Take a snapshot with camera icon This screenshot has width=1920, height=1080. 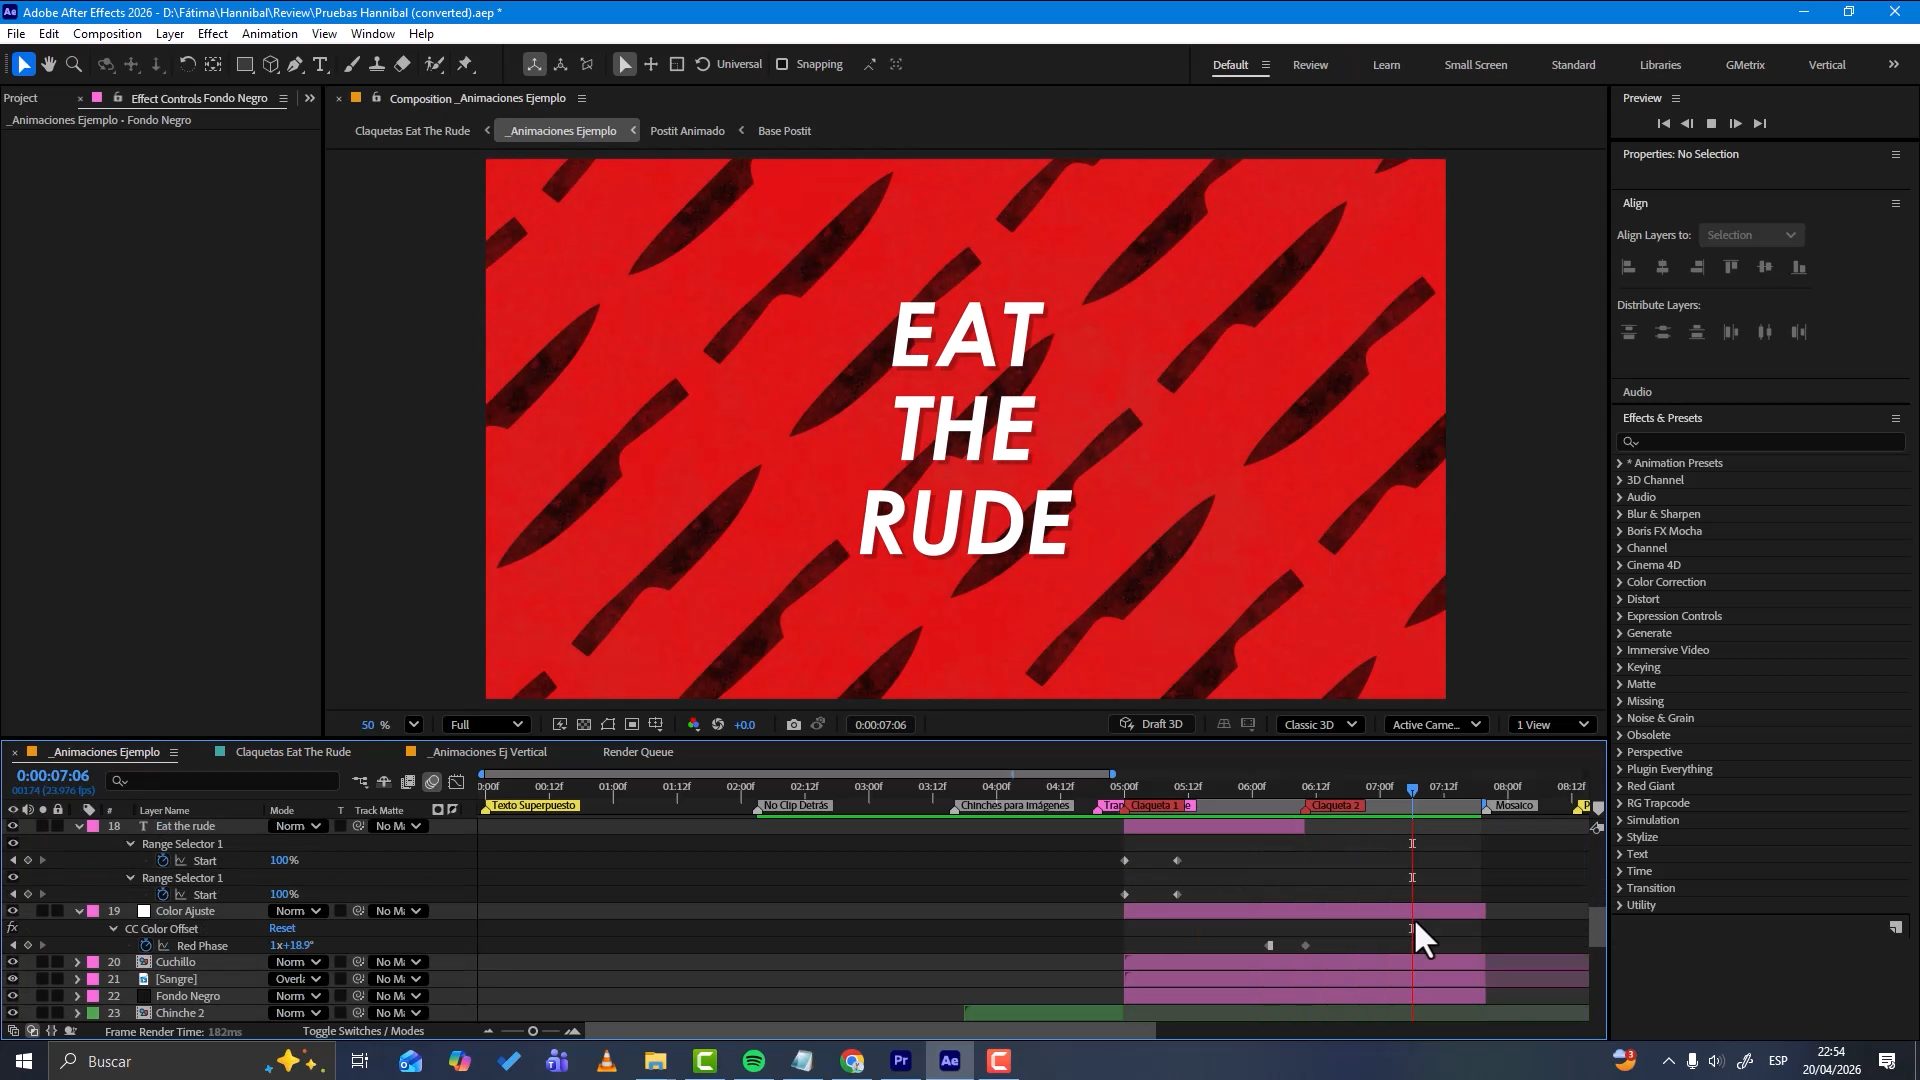pos(794,725)
